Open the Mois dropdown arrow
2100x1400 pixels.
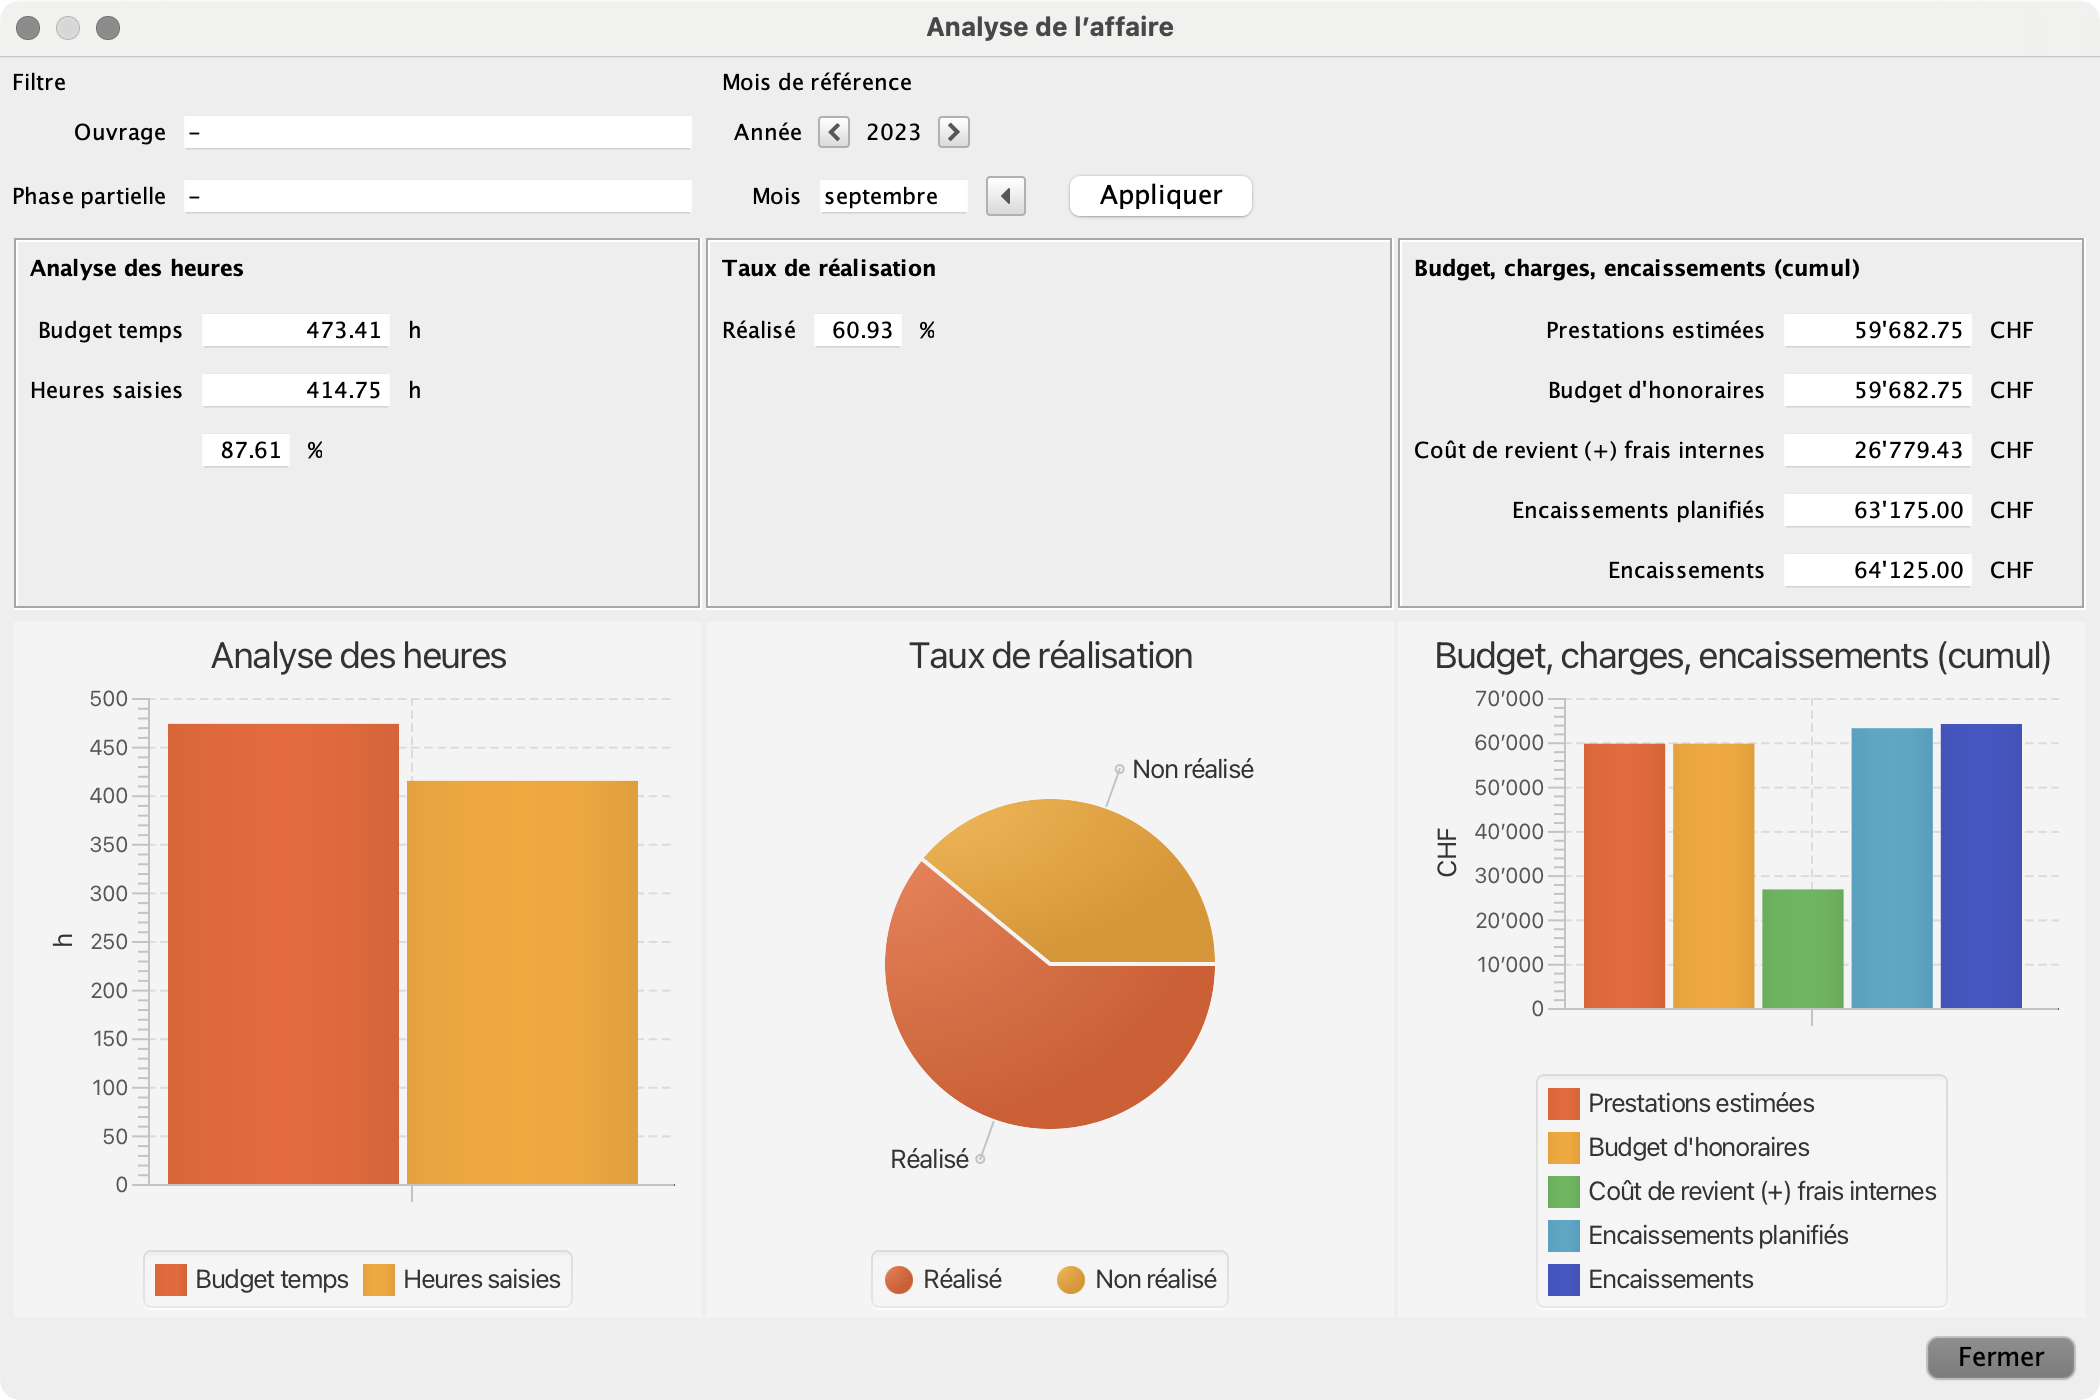coord(1006,196)
